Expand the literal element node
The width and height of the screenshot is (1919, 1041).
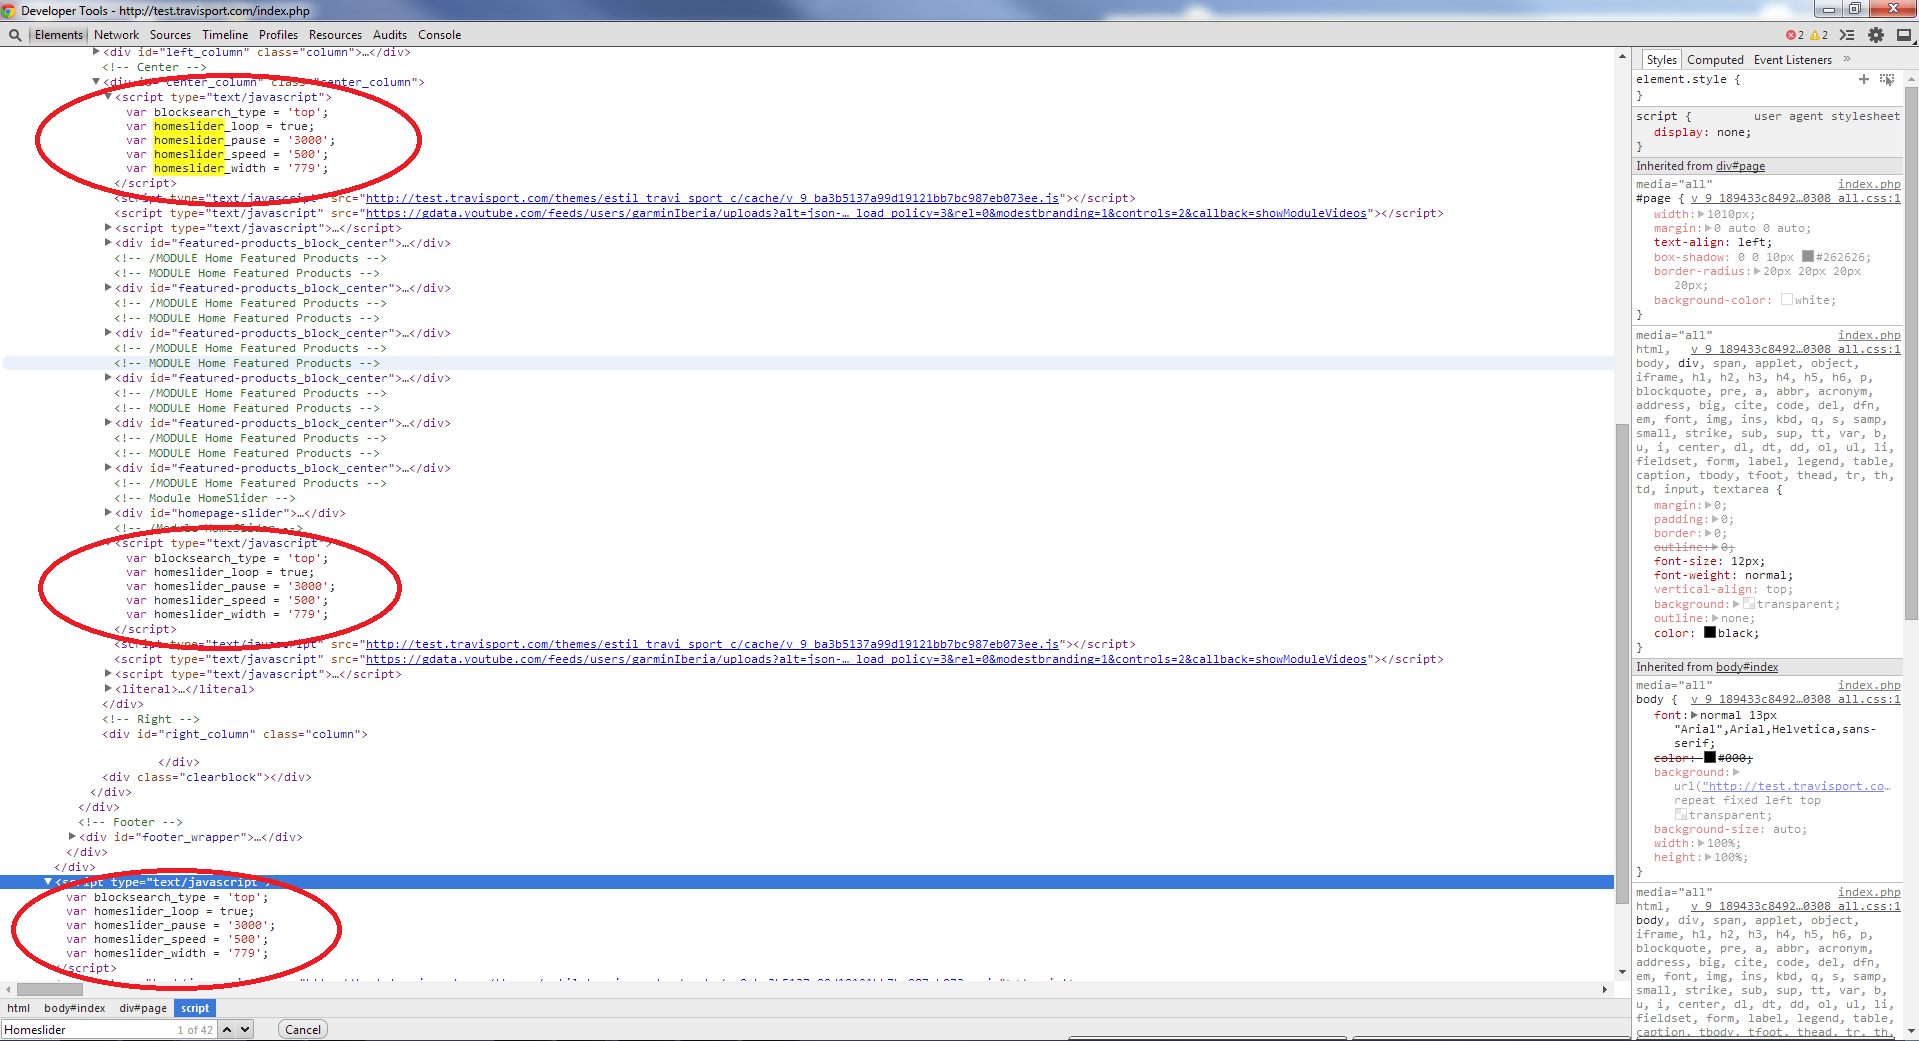click(x=108, y=689)
